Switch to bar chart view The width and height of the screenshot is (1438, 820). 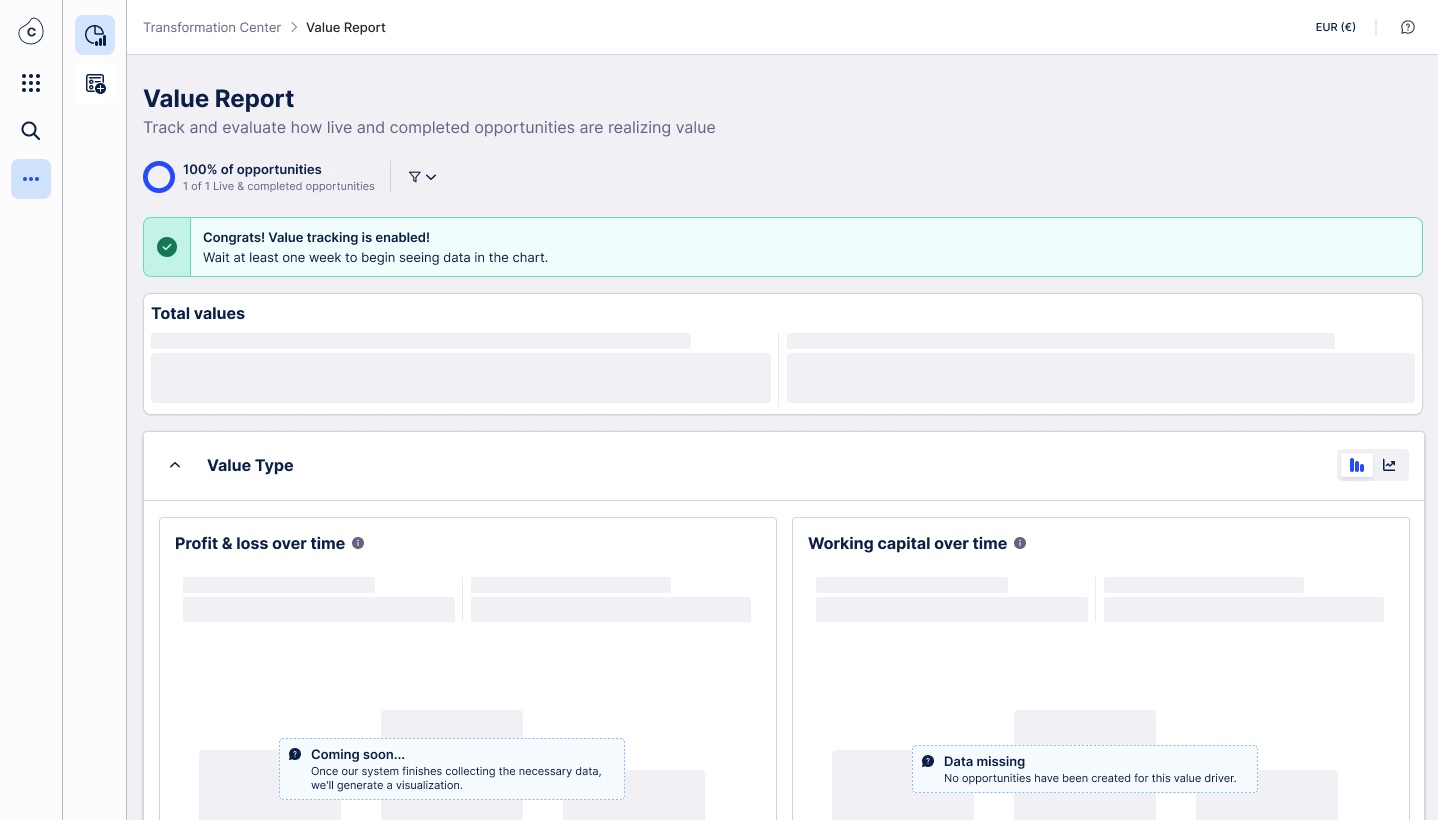tap(1357, 465)
